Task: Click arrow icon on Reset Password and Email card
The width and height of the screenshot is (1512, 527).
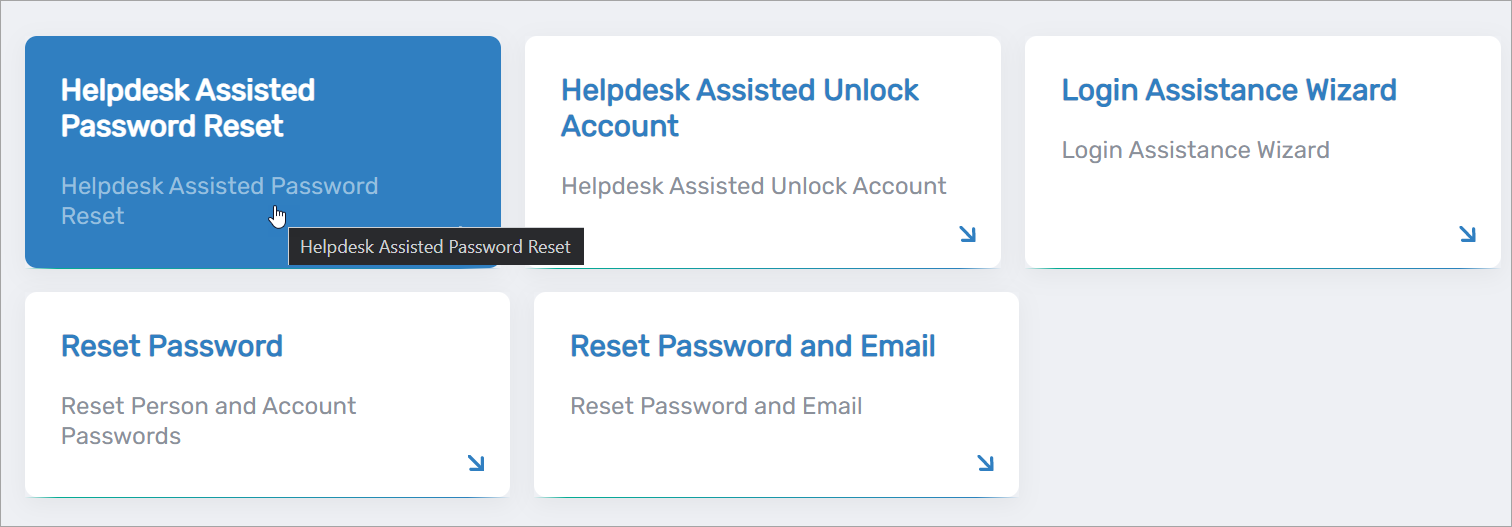Action: pyautogui.click(x=985, y=463)
